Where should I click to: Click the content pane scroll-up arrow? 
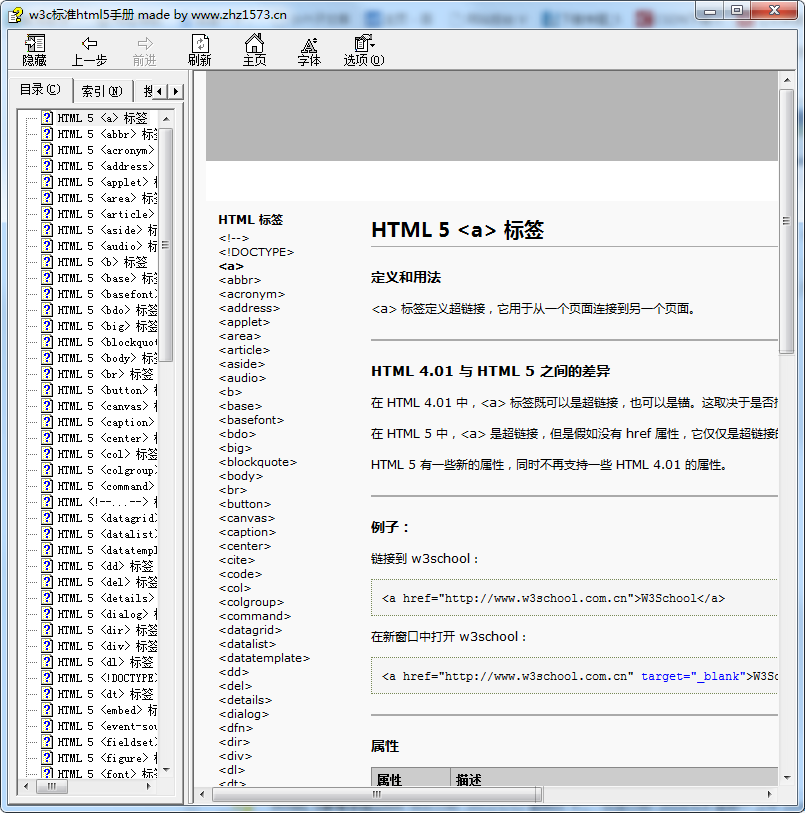tap(786, 80)
